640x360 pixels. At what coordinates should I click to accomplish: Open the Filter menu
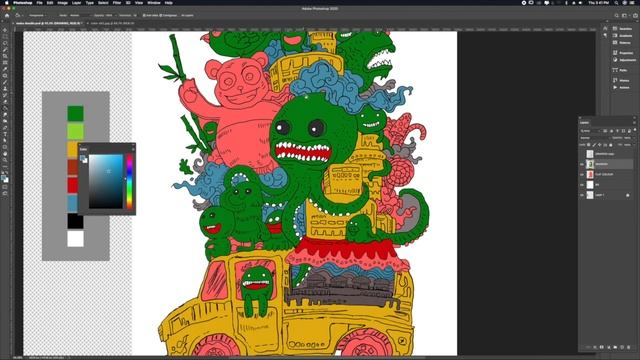click(117, 2)
